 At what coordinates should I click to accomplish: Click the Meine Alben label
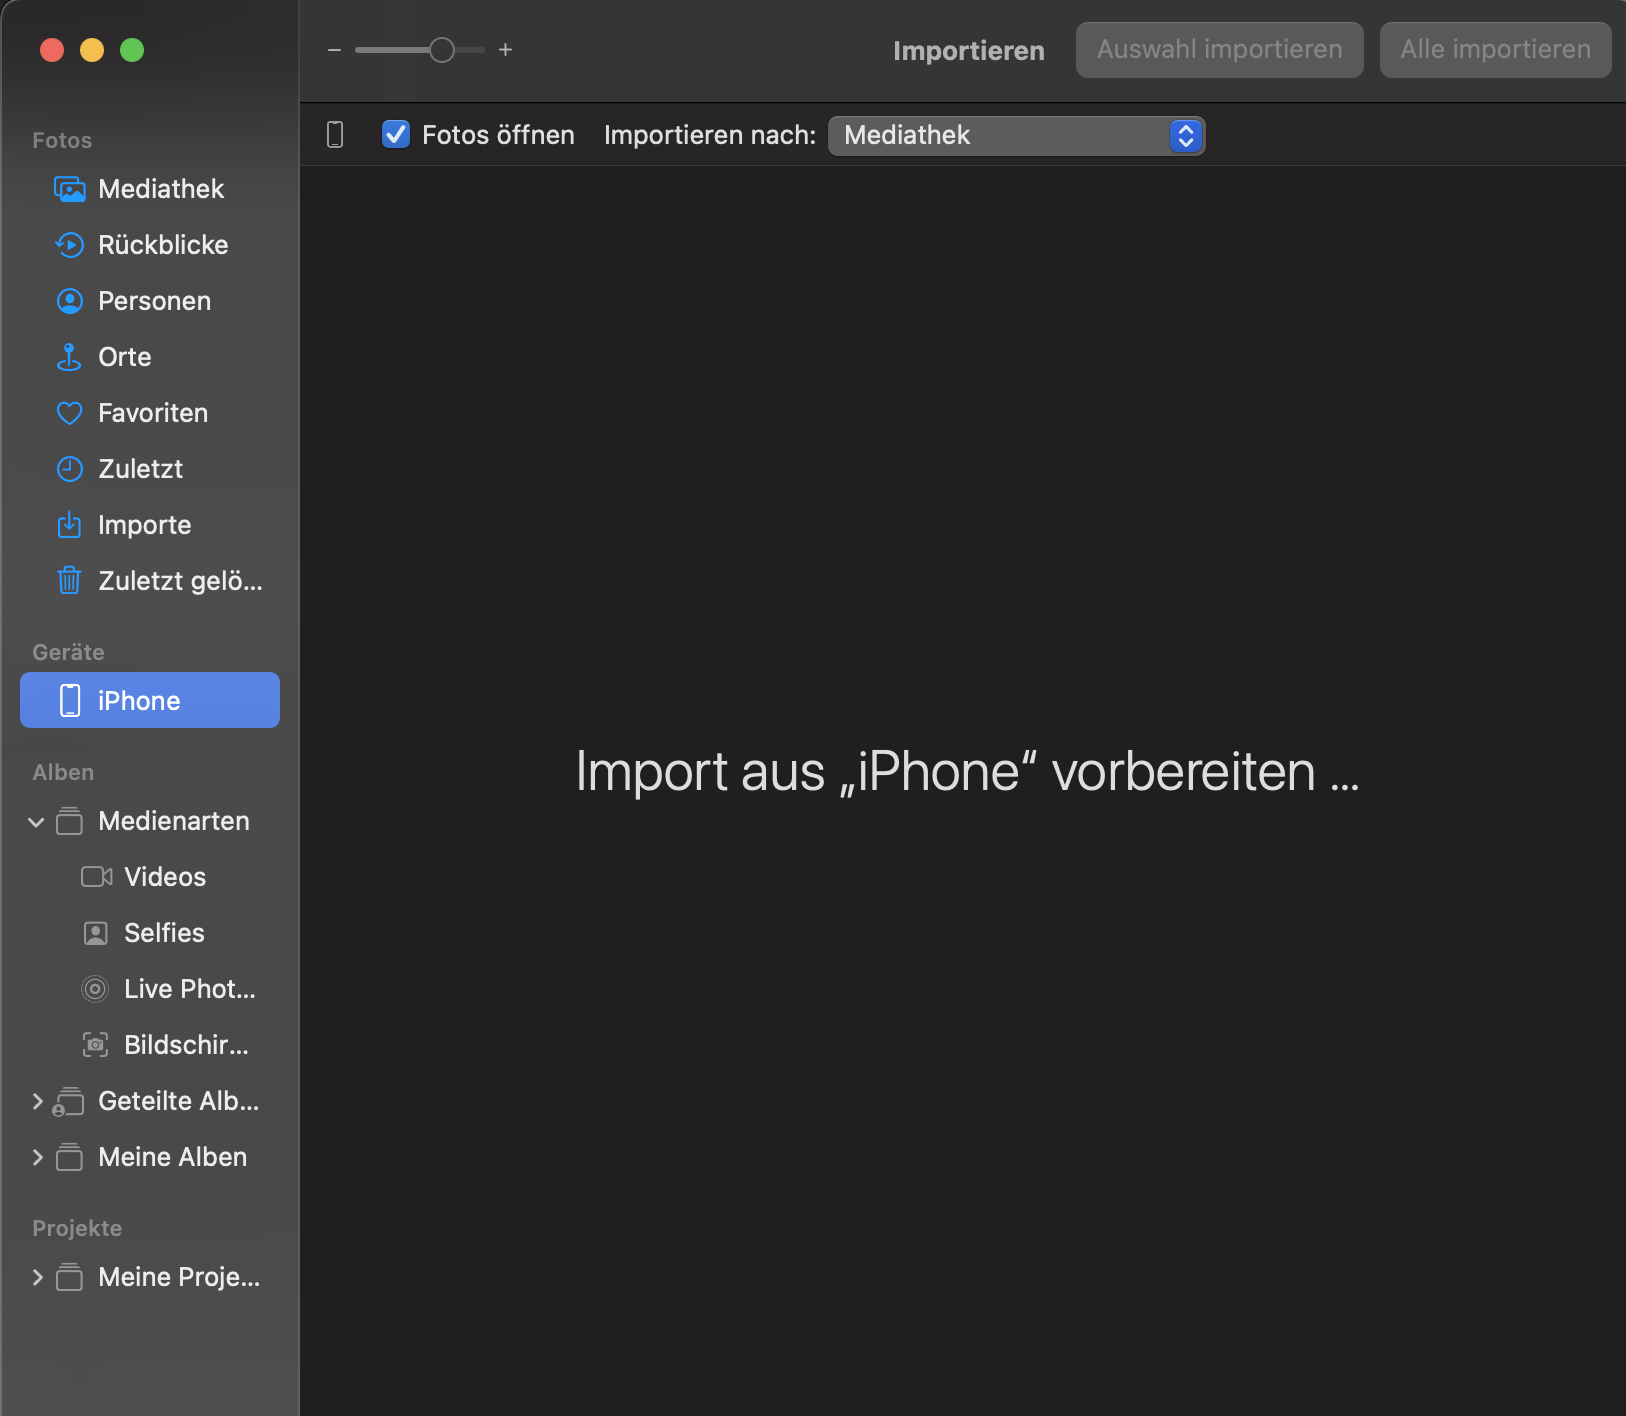[x=172, y=1157]
